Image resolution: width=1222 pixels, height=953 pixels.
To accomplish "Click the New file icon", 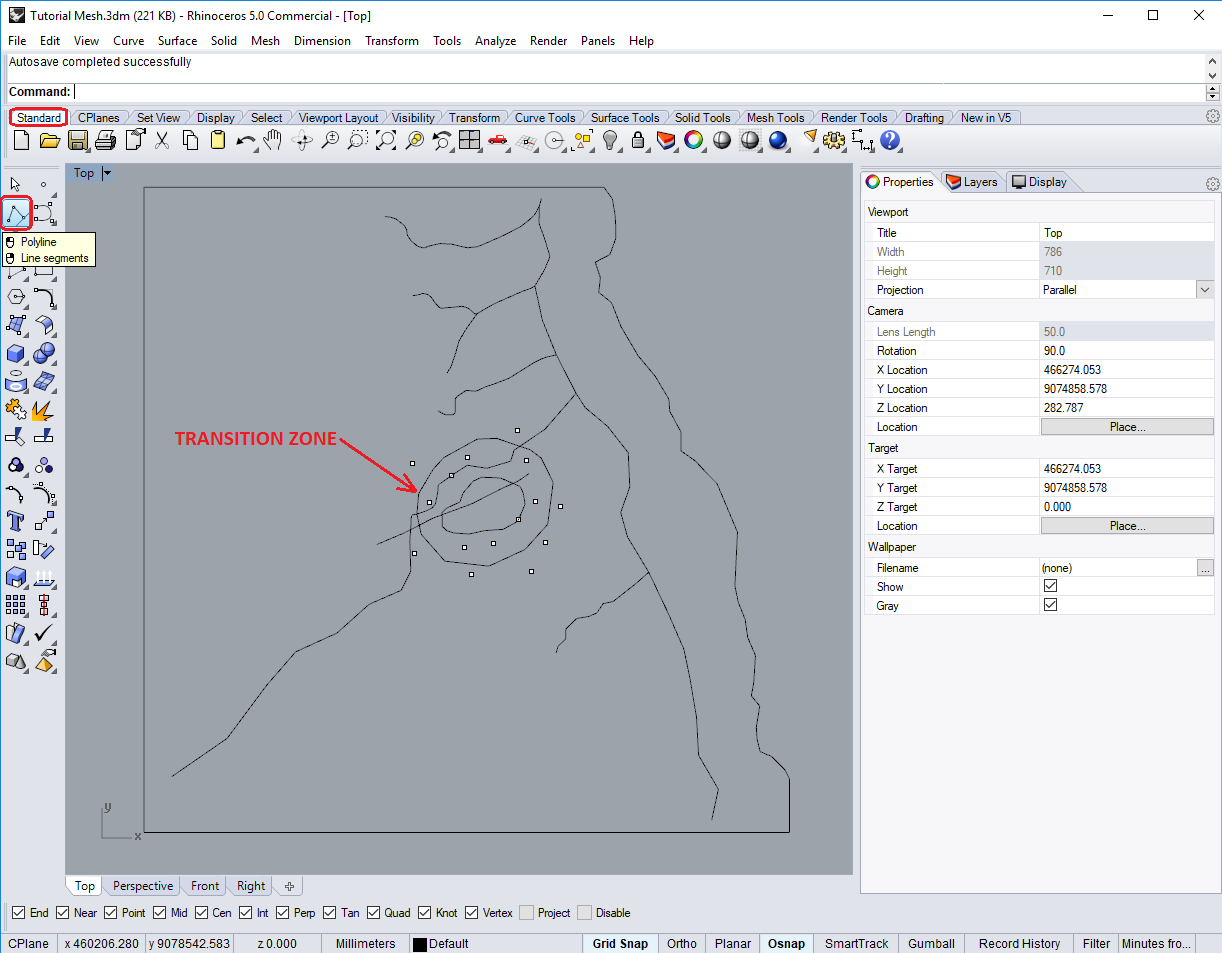I will 21,141.
